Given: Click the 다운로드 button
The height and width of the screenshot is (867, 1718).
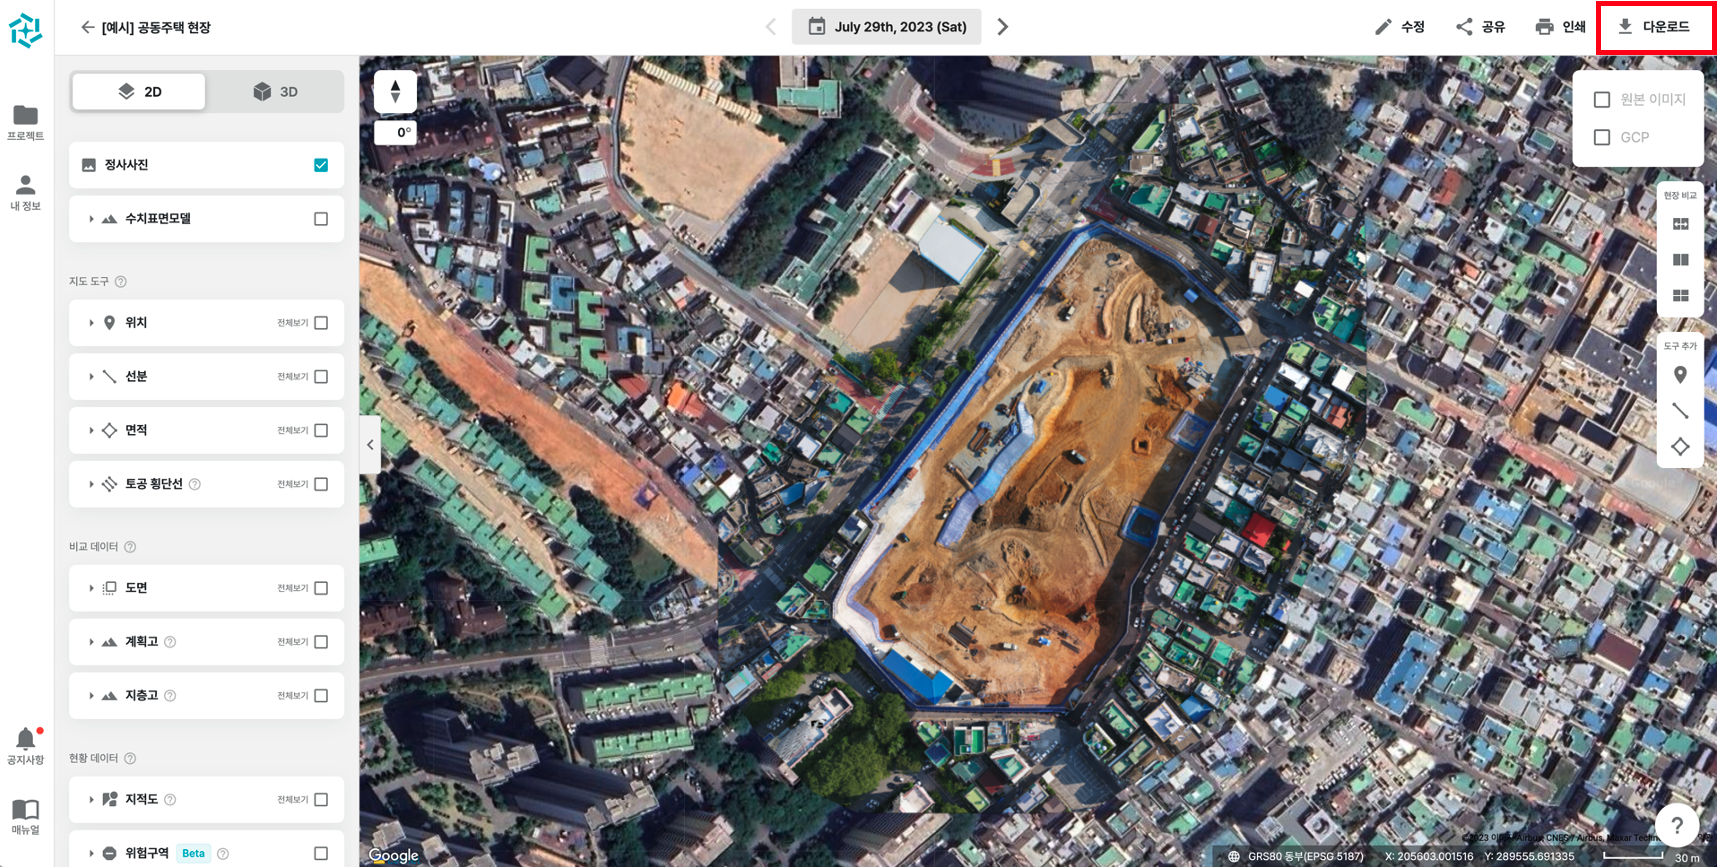Looking at the screenshot, I should point(1655,27).
